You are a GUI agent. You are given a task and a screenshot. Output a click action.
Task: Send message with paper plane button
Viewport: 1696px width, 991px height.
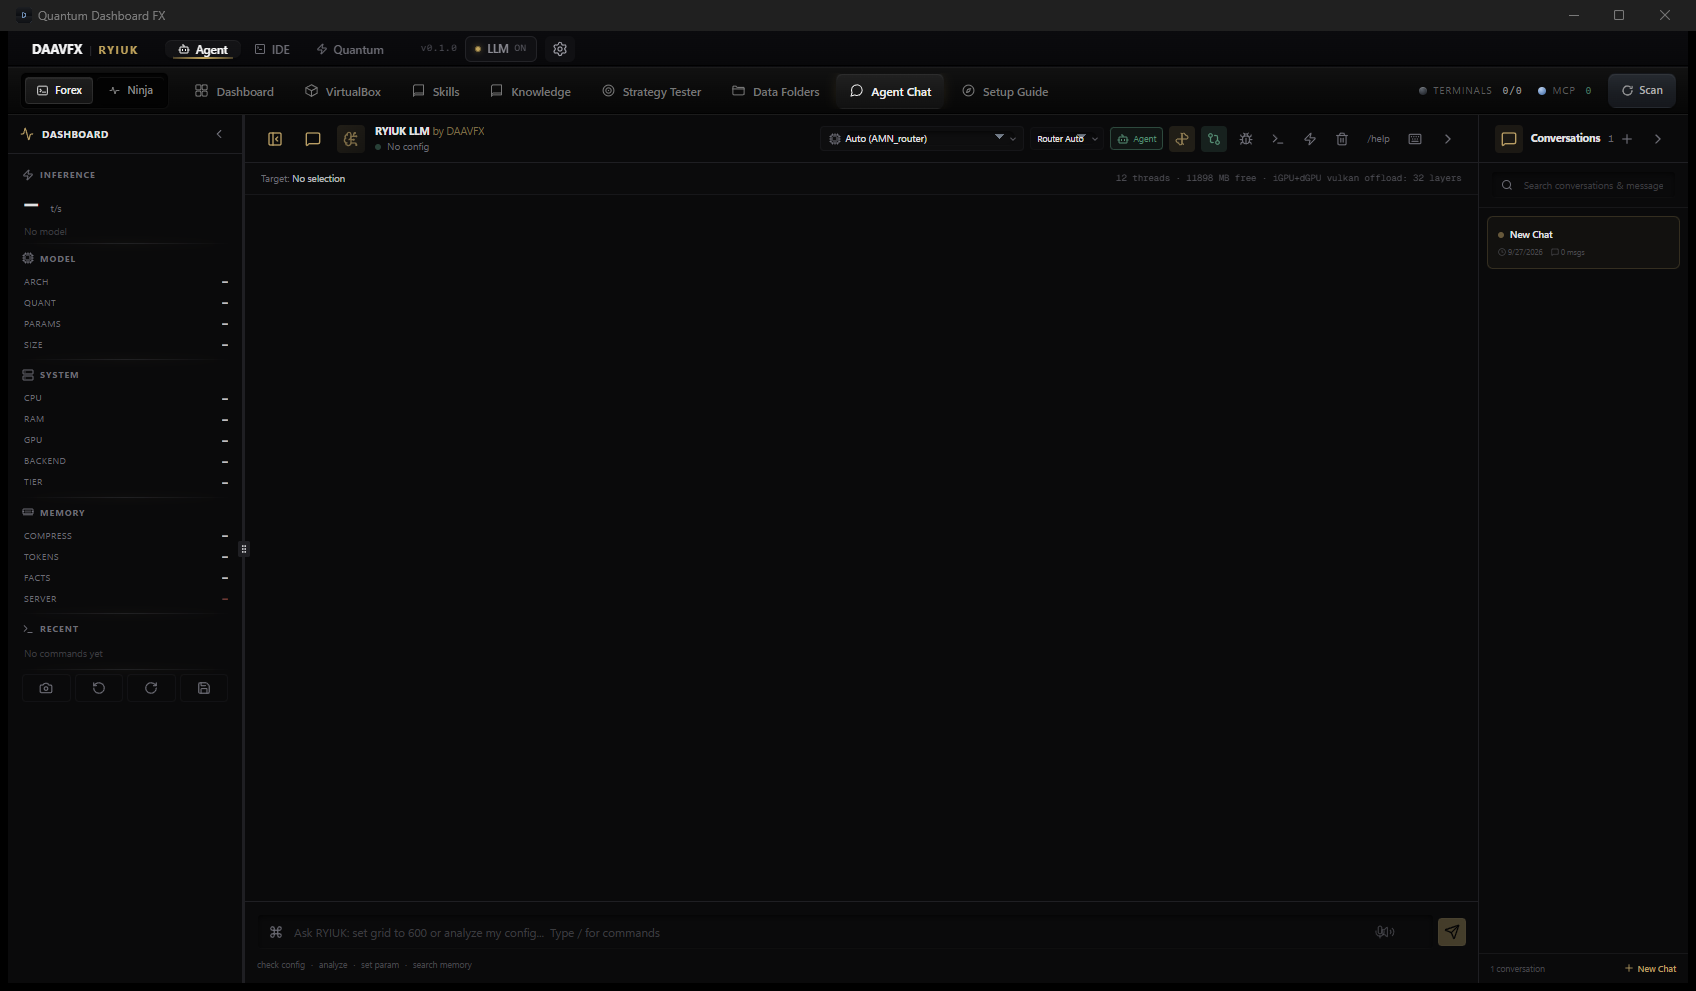pyautogui.click(x=1452, y=932)
